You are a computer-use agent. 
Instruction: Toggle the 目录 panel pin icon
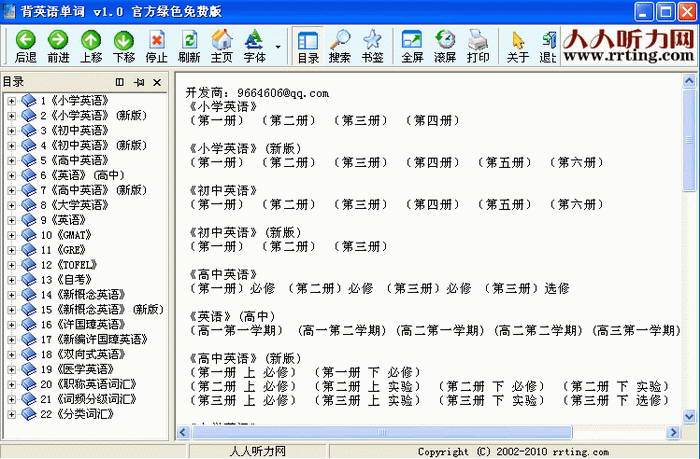[x=139, y=82]
